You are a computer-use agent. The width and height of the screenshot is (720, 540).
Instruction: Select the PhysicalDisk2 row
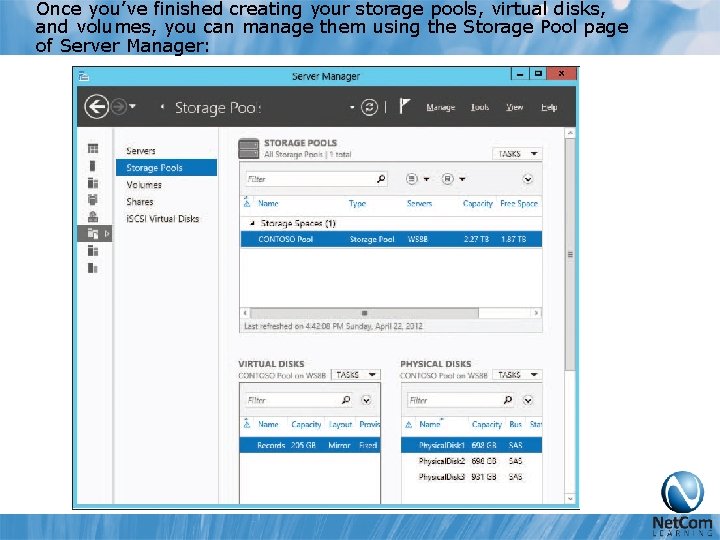coord(472,461)
